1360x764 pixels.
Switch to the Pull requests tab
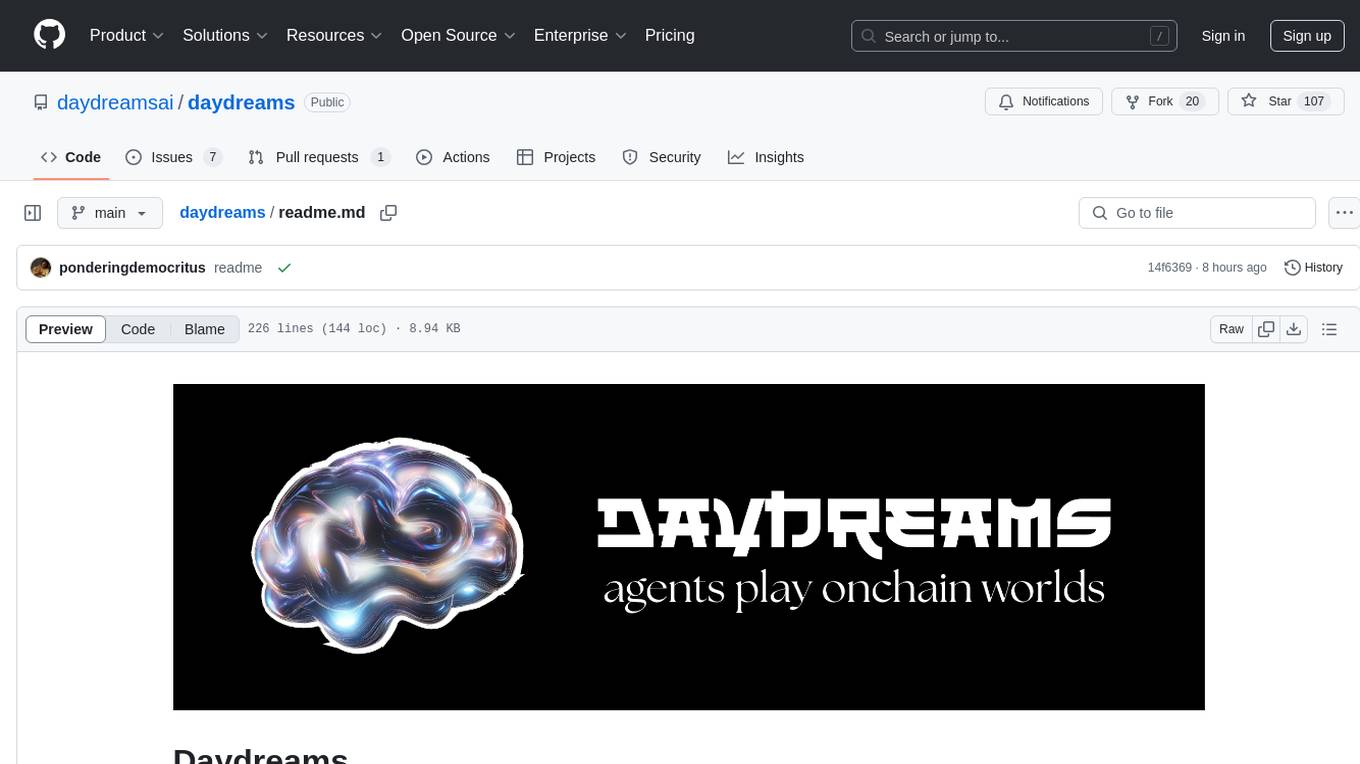pyautogui.click(x=318, y=157)
